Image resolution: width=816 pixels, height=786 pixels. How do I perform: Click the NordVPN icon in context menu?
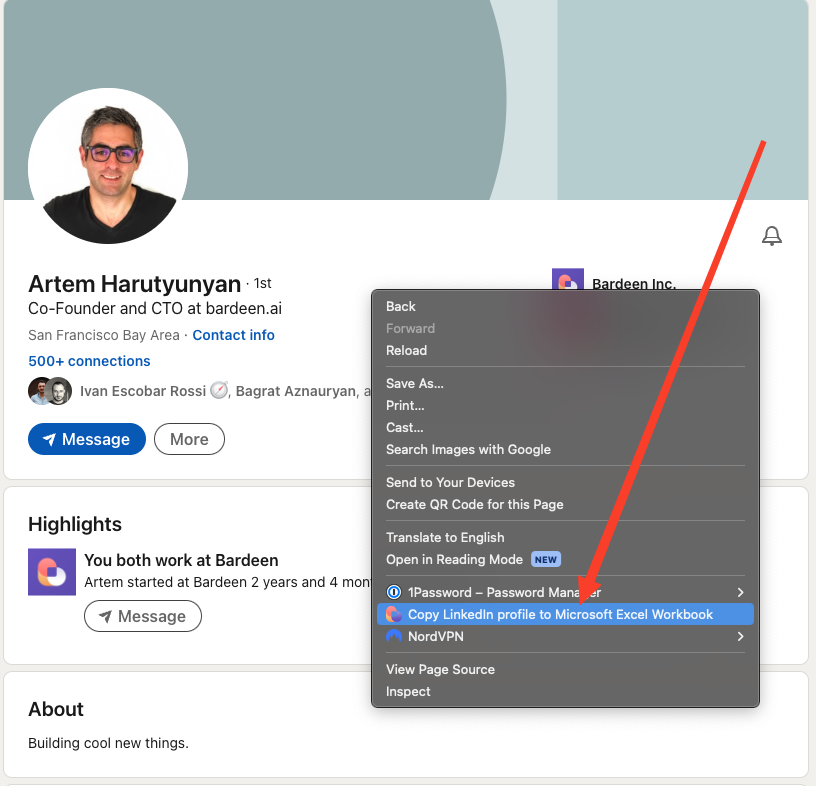pos(394,636)
